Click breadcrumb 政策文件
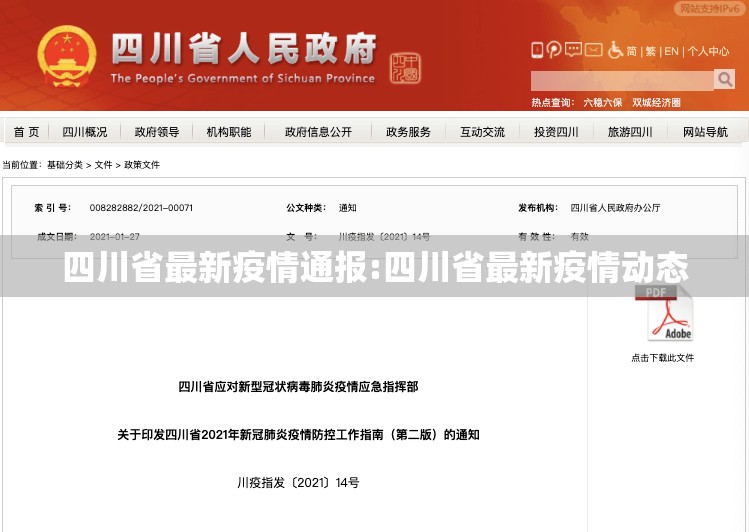This screenshot has width=749, height=532. coord(142,165)
